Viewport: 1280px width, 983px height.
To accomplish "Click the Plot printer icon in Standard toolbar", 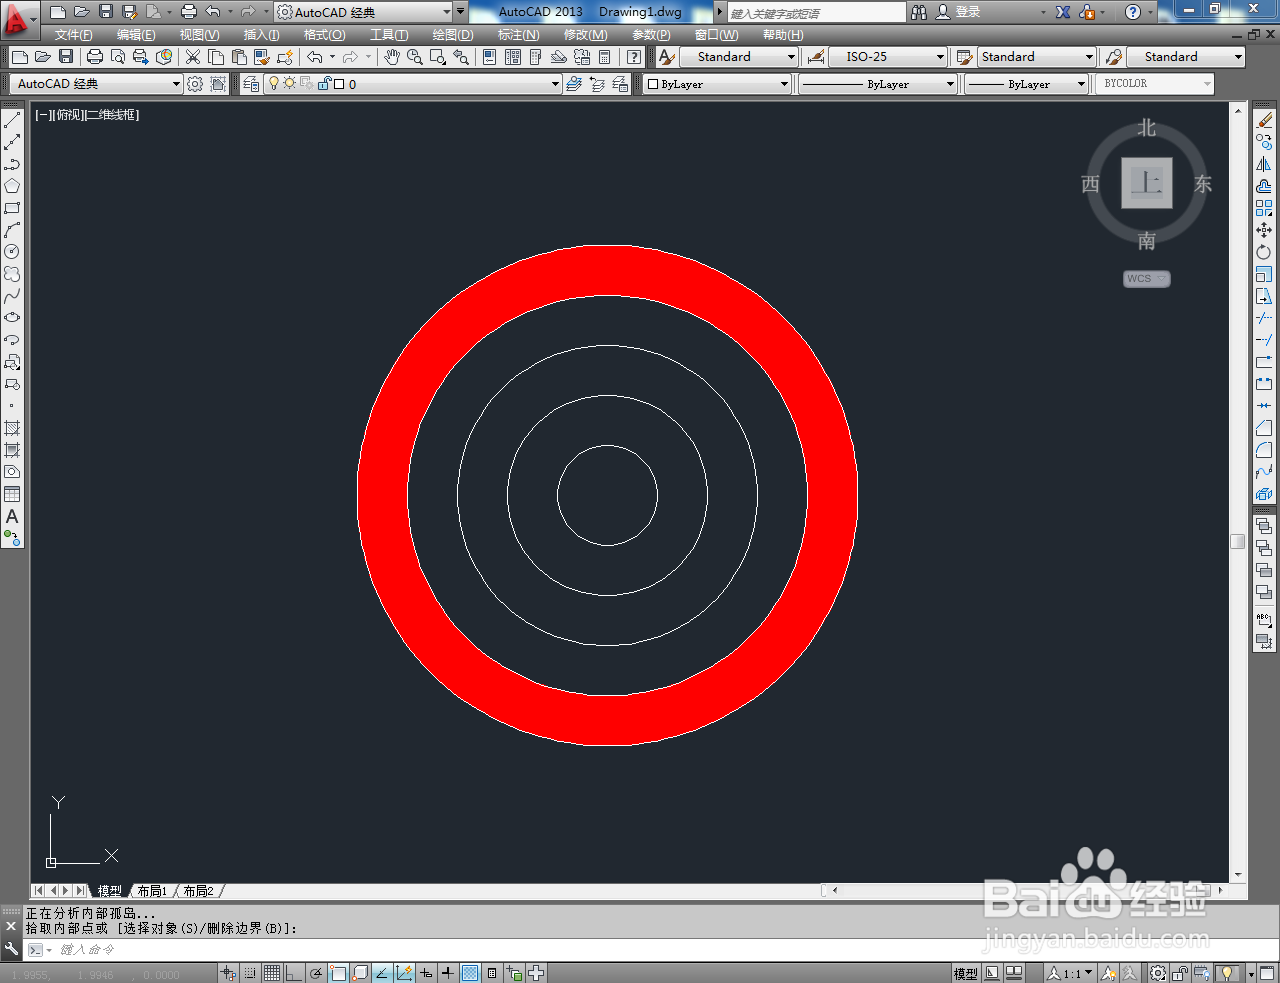I will pyautogui.click(x=95, y=57).
